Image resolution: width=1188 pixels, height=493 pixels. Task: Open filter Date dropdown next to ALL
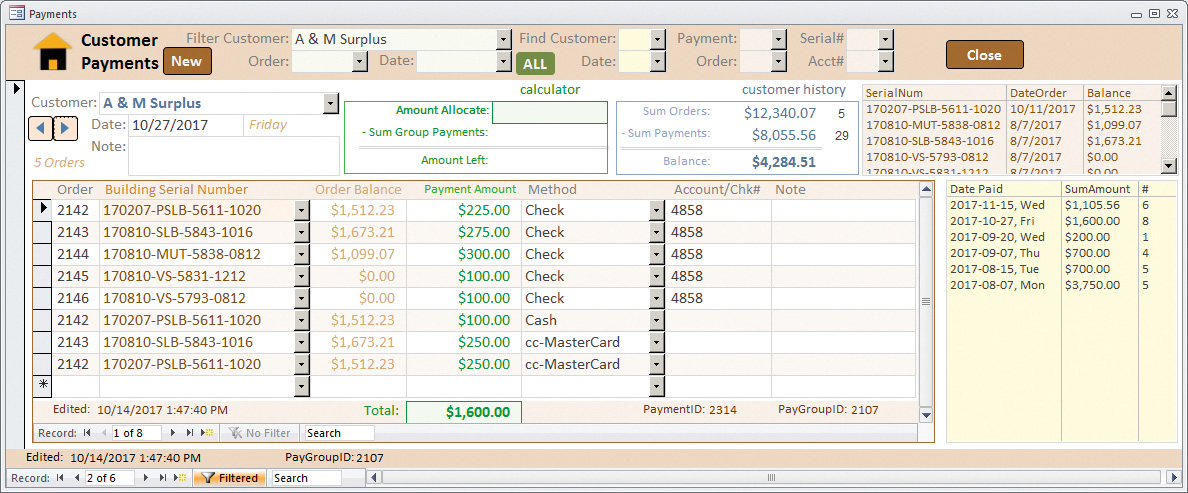pyautogui.click(x=504, y=62)
